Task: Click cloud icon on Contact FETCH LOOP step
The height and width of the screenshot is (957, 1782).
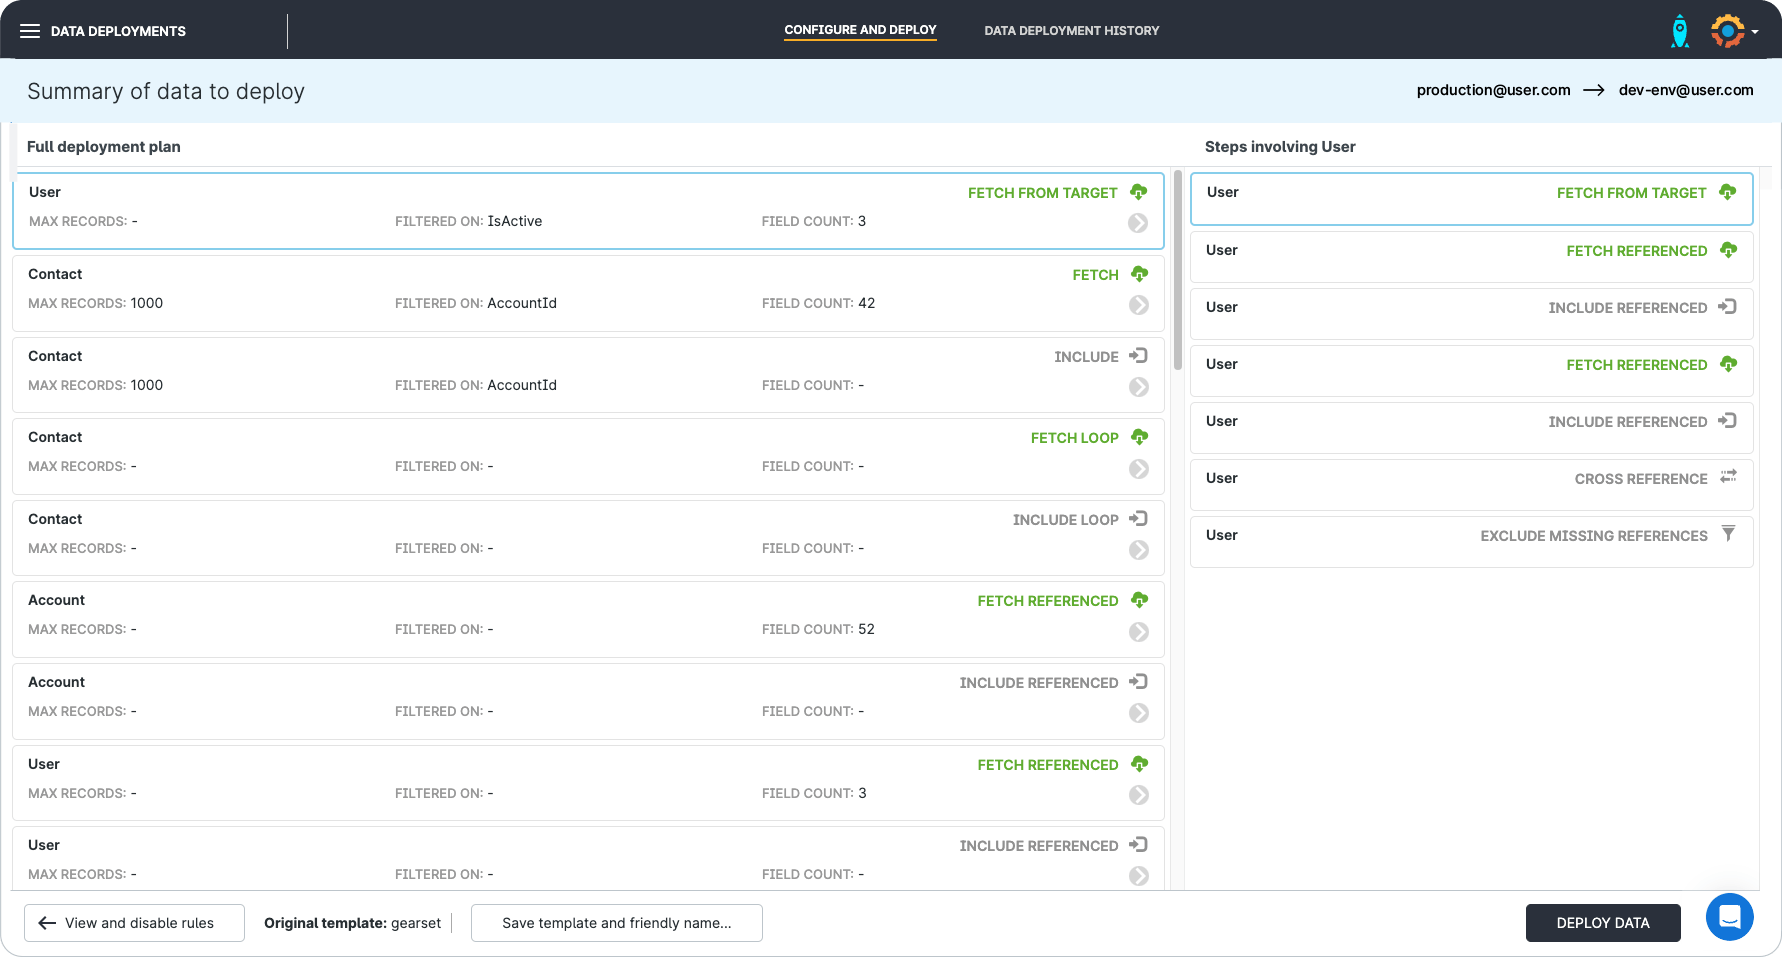Action: pyautogui.click(x=1139, y=437)
